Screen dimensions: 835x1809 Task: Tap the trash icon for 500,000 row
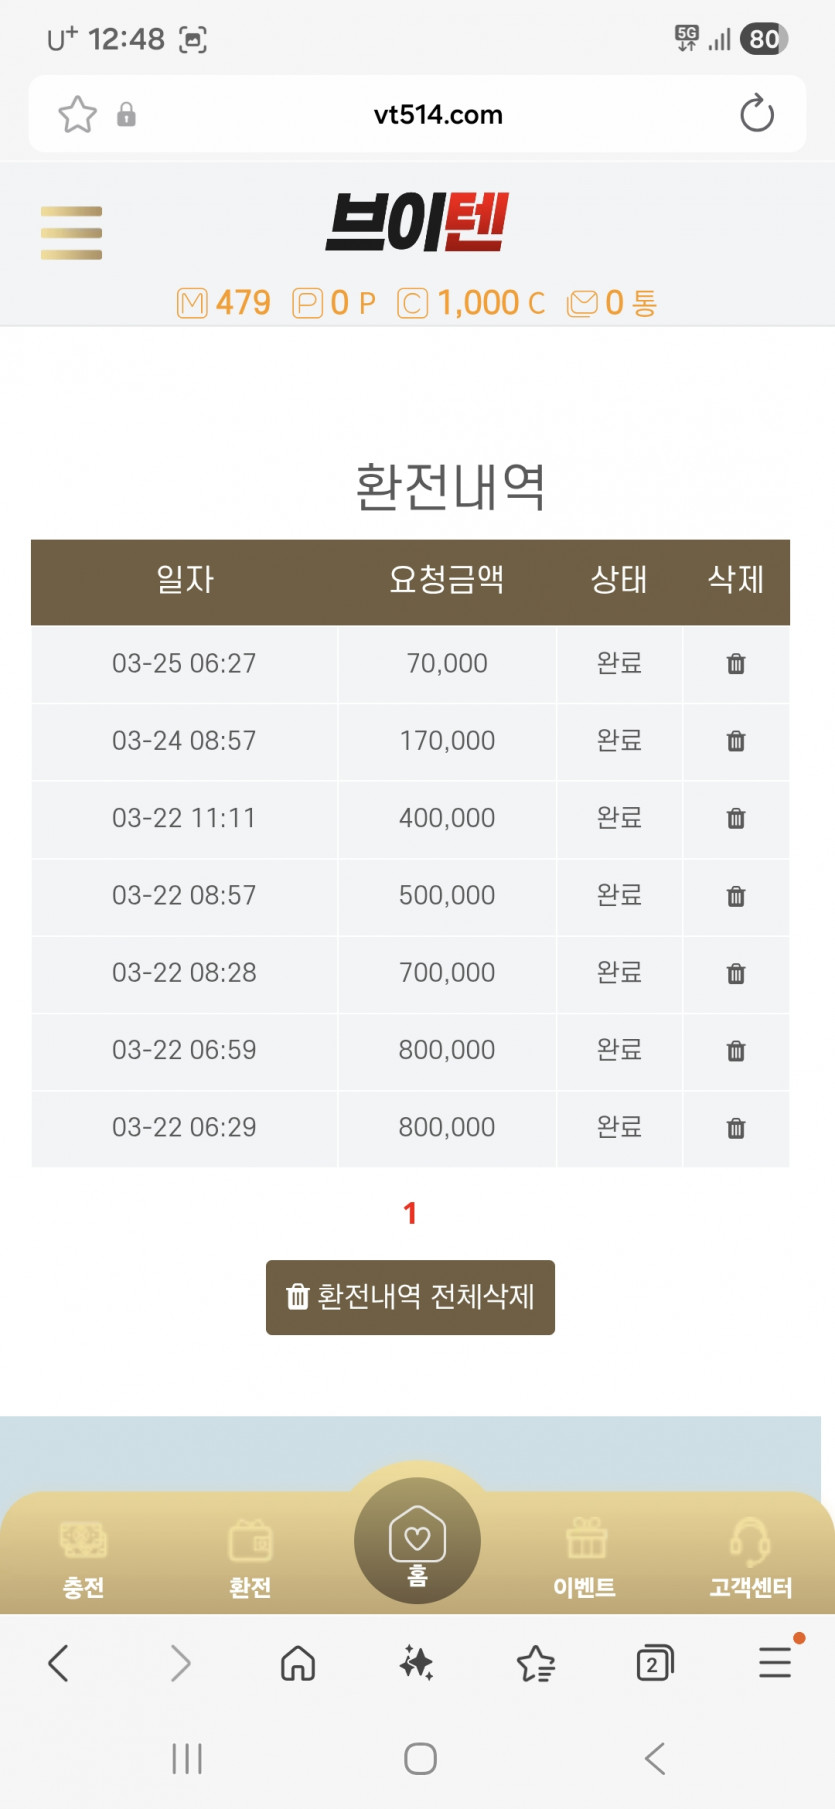click(736, 896)
